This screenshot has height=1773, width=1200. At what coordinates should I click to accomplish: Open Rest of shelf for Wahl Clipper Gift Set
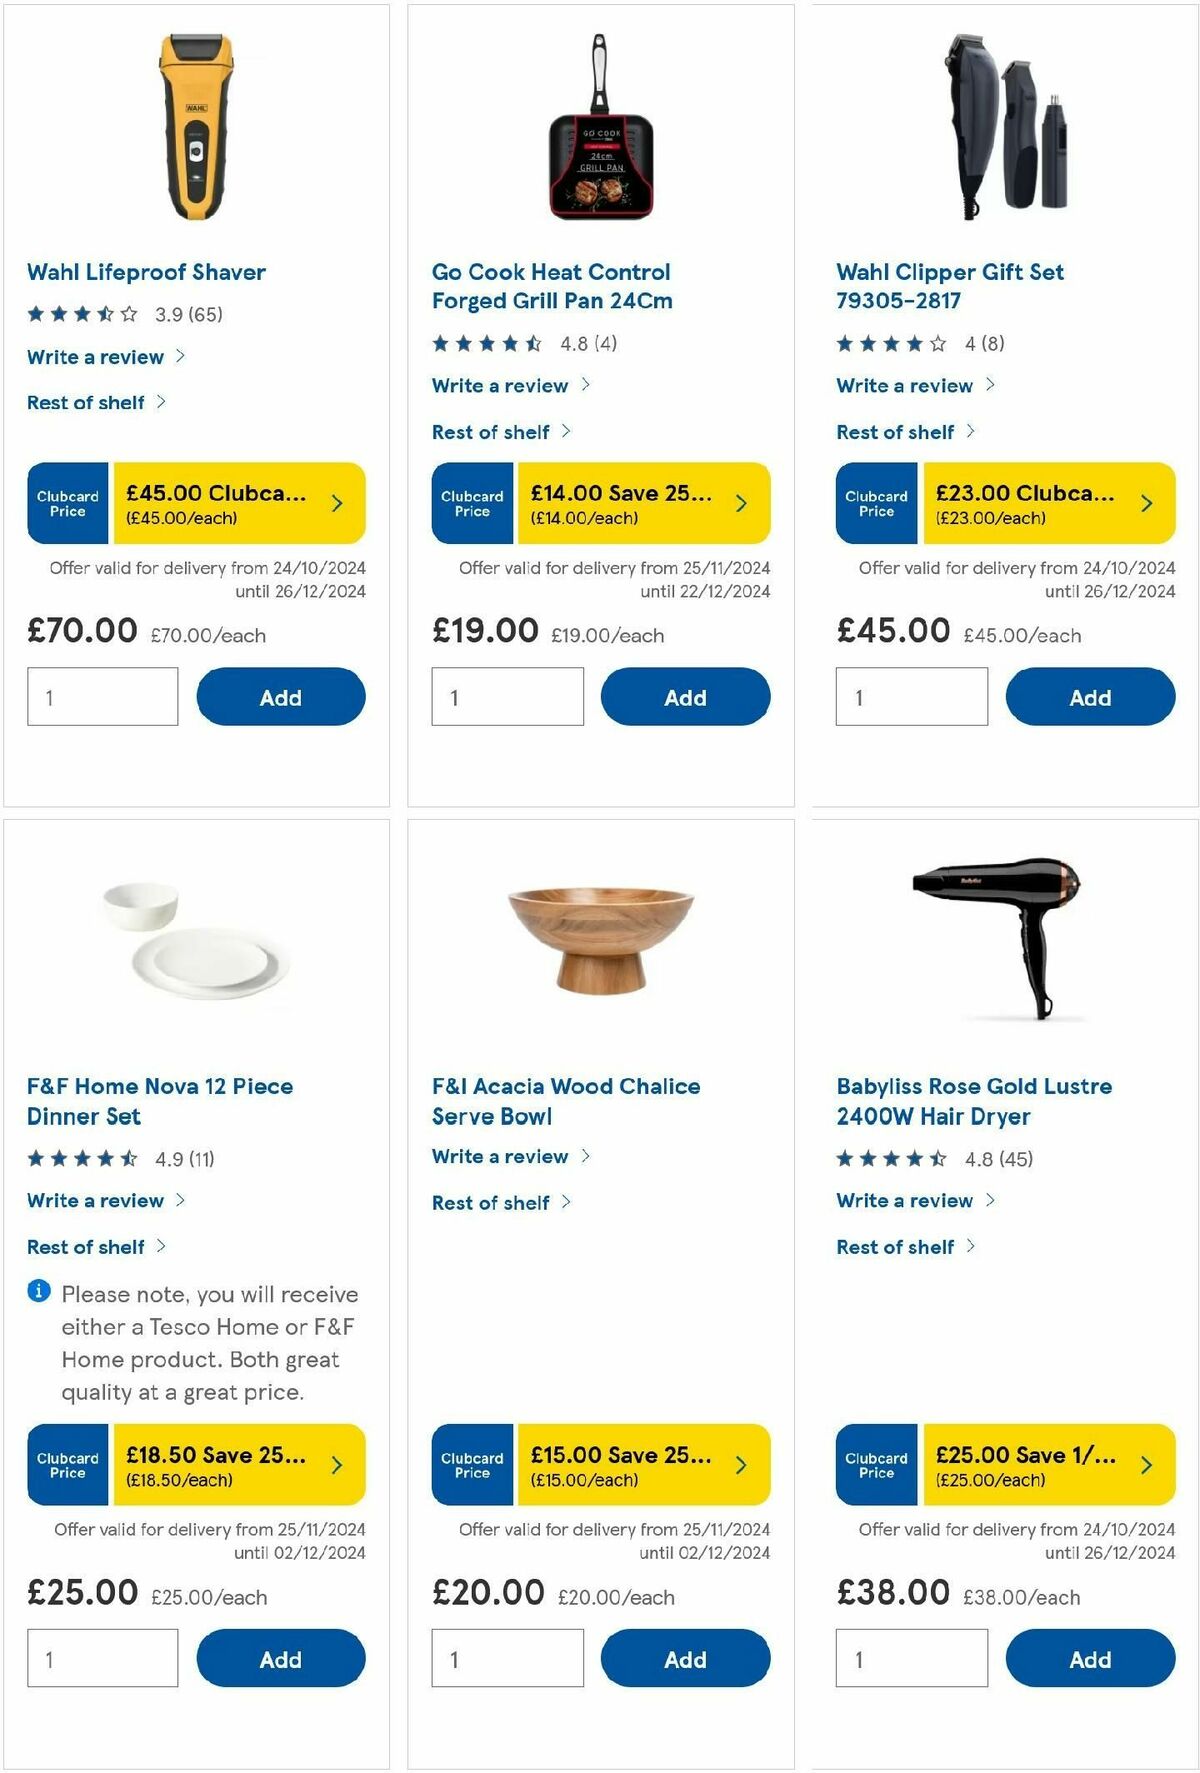pyautogui.click(x=894, y=431)
